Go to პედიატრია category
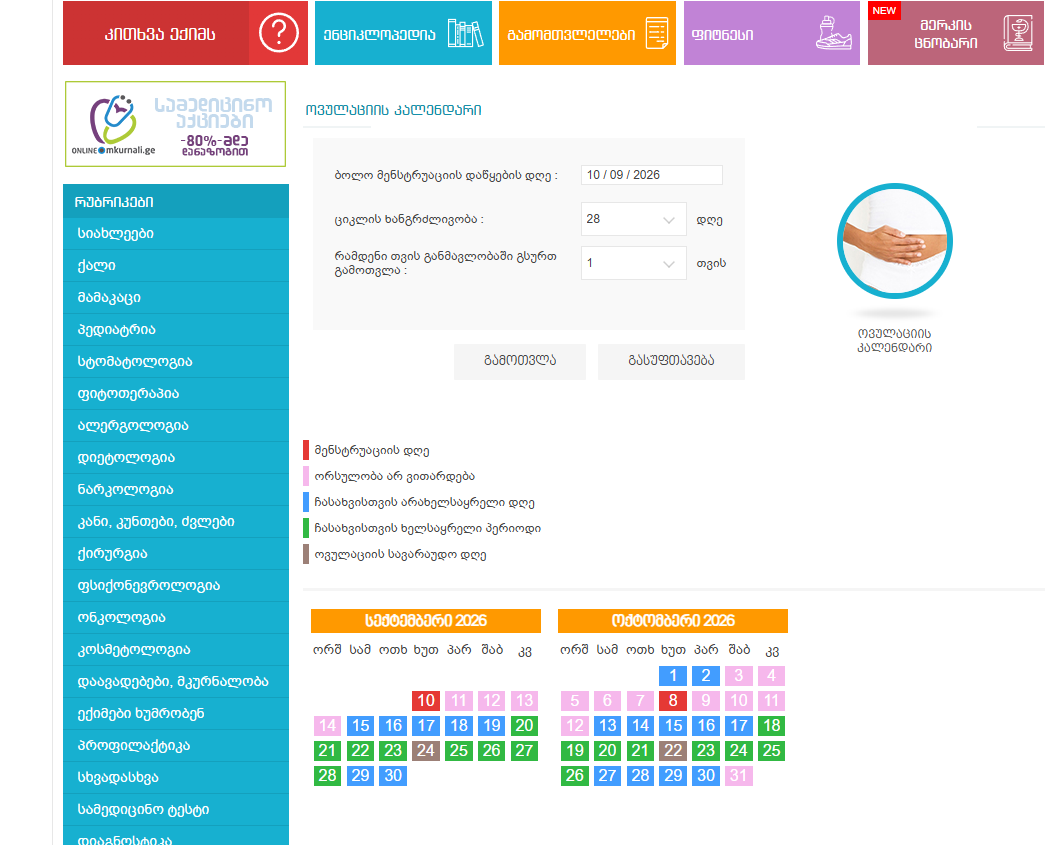The height and width of the screenshot is (845, 1049). [176, 330]
